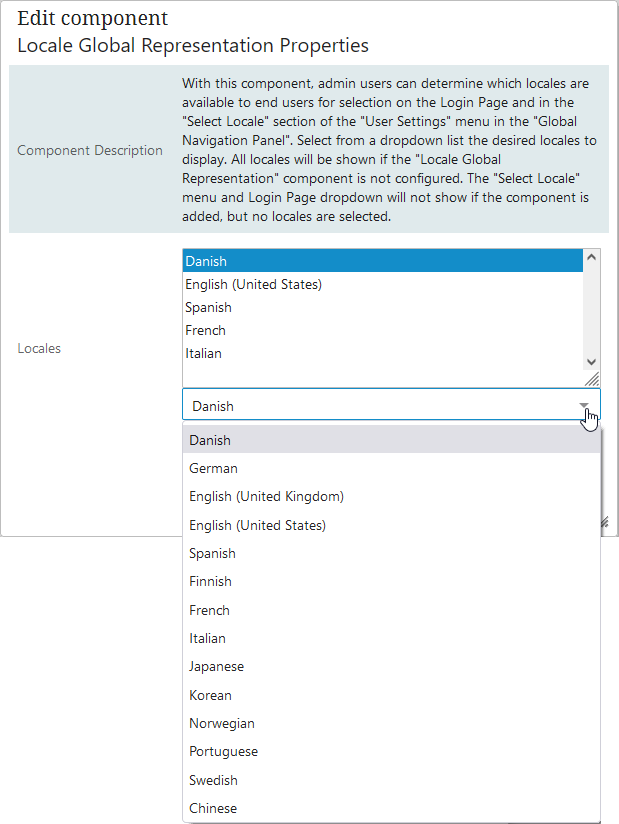This screenshot has width=619, height=824.
Task: Choose Korean from the dropdown list
Action: click(391, 695)
